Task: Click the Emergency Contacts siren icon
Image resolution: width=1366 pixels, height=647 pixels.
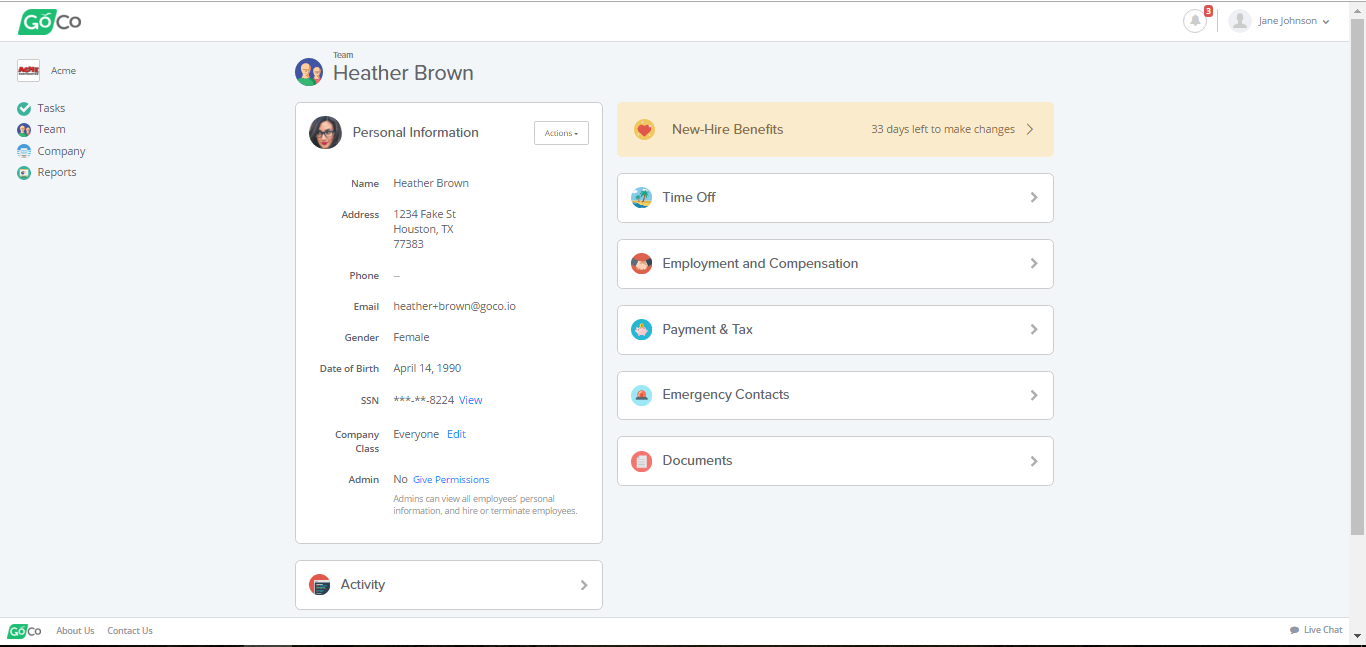Action: pyautogui.click(x=641, y=395)
